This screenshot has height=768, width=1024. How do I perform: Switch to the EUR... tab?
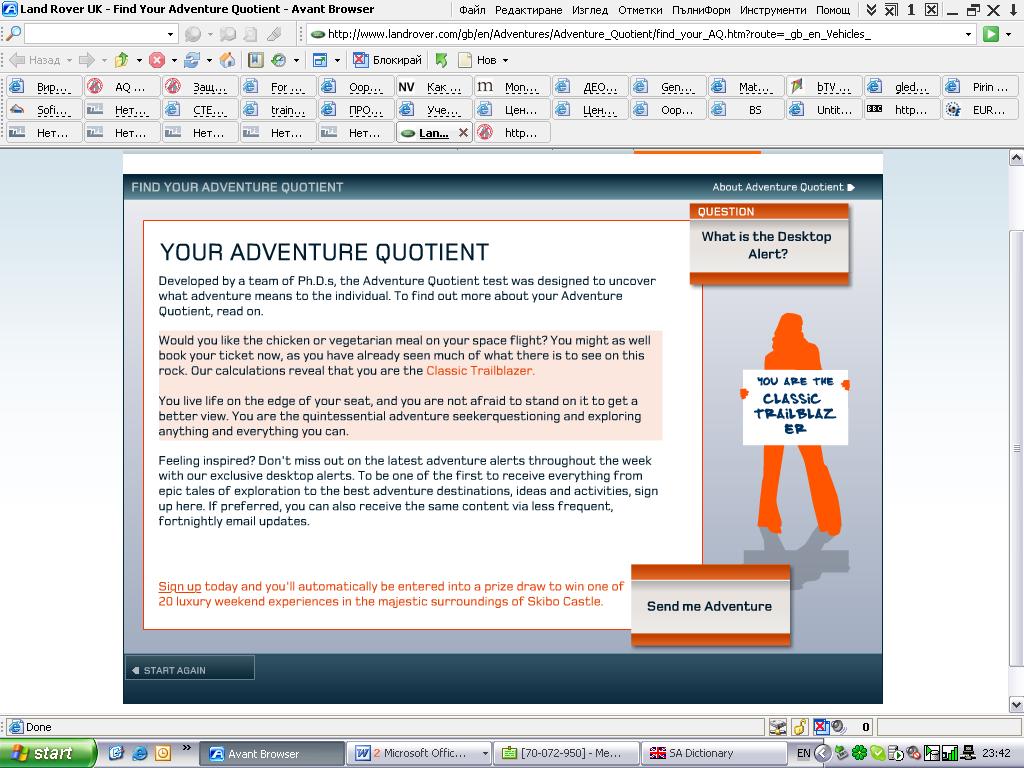[x=980, y=110]
